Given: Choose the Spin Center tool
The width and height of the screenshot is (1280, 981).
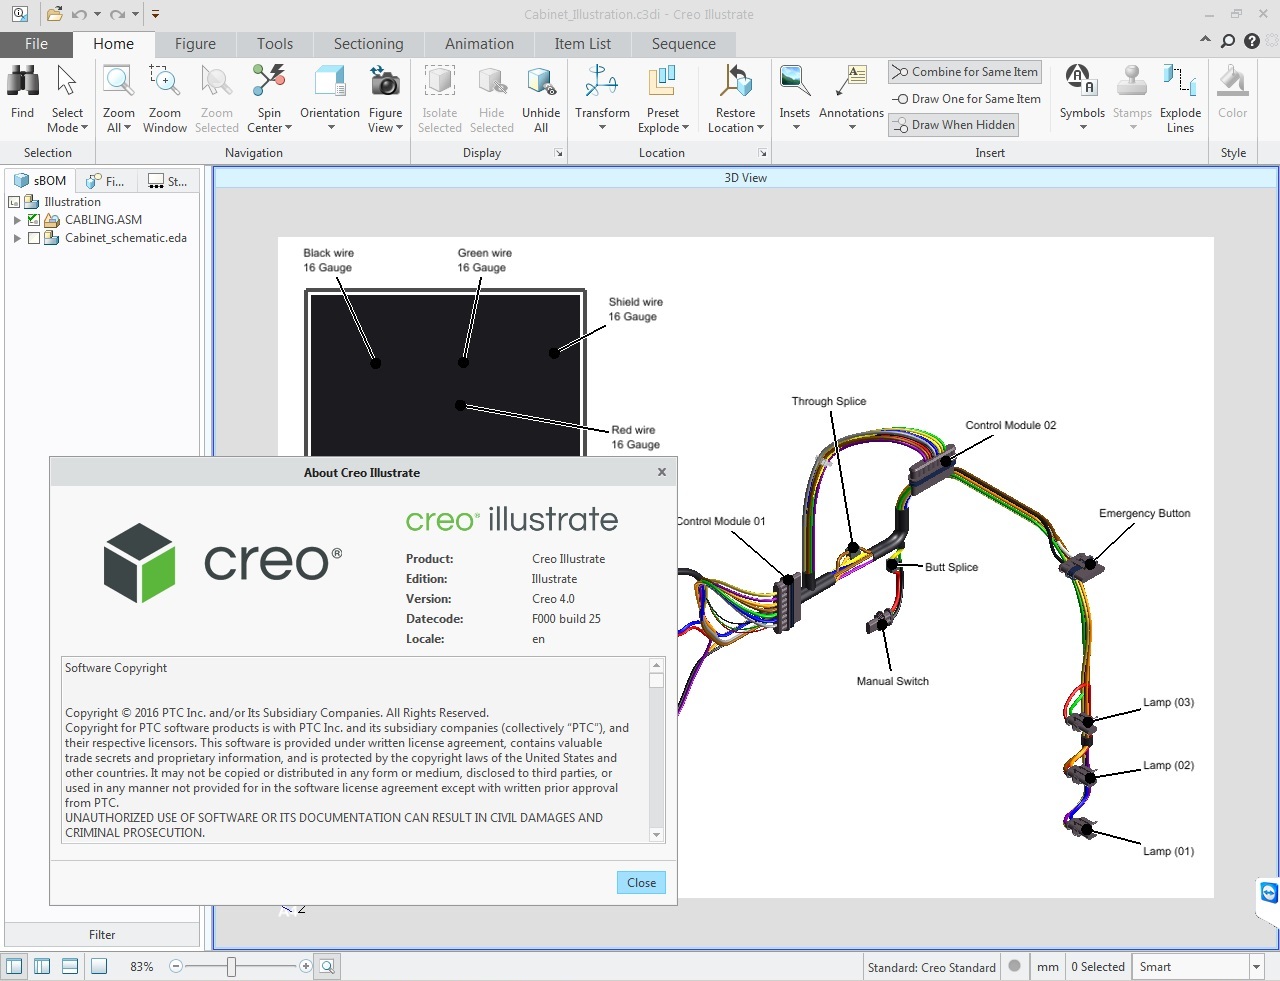Looking at the screenshot, I should [x=269, y=98].
